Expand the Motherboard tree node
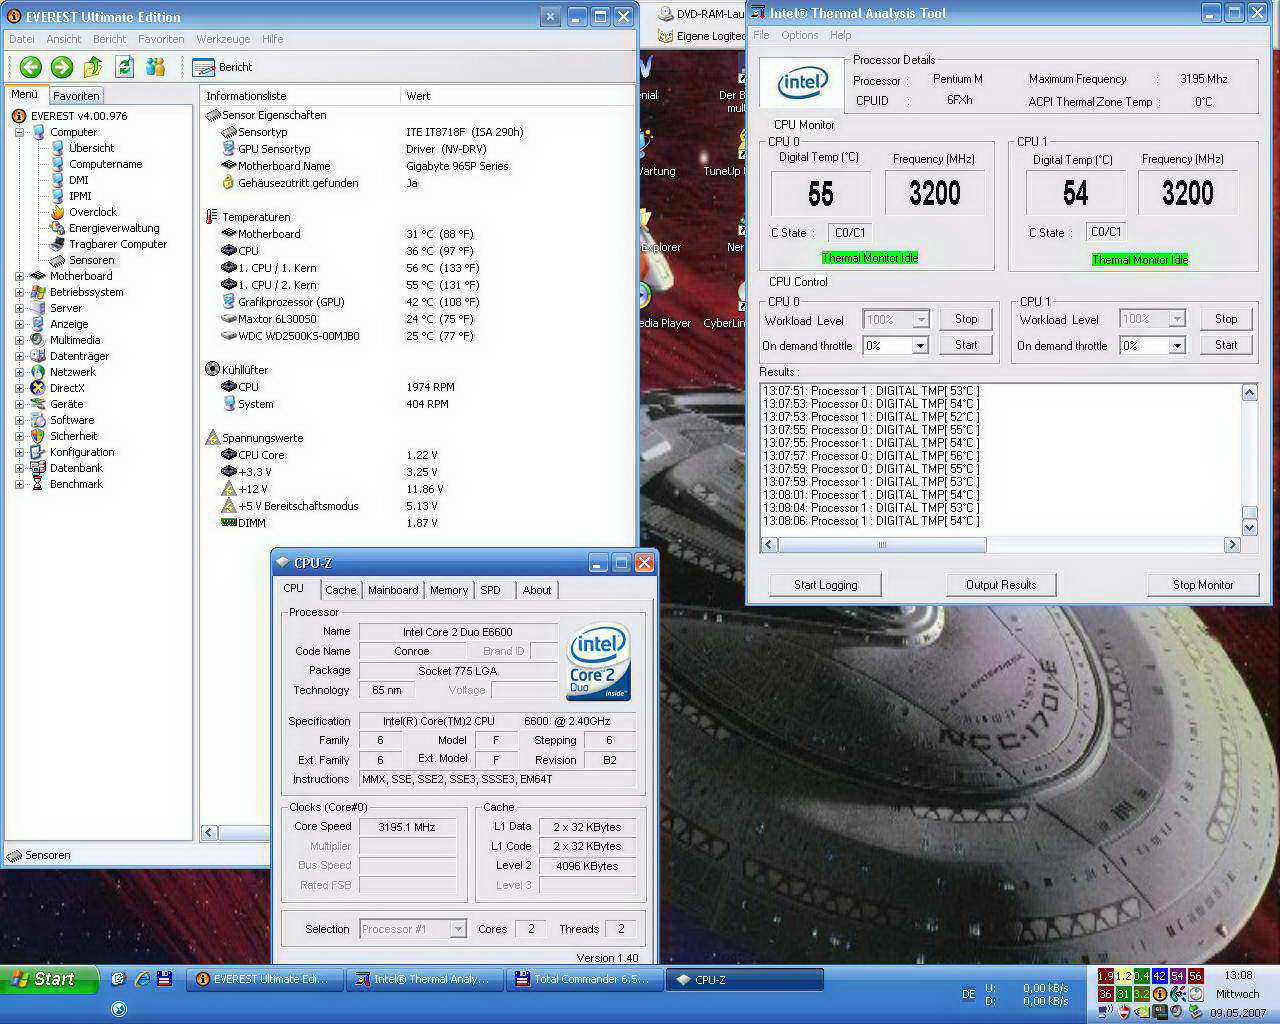 (19, 276)
